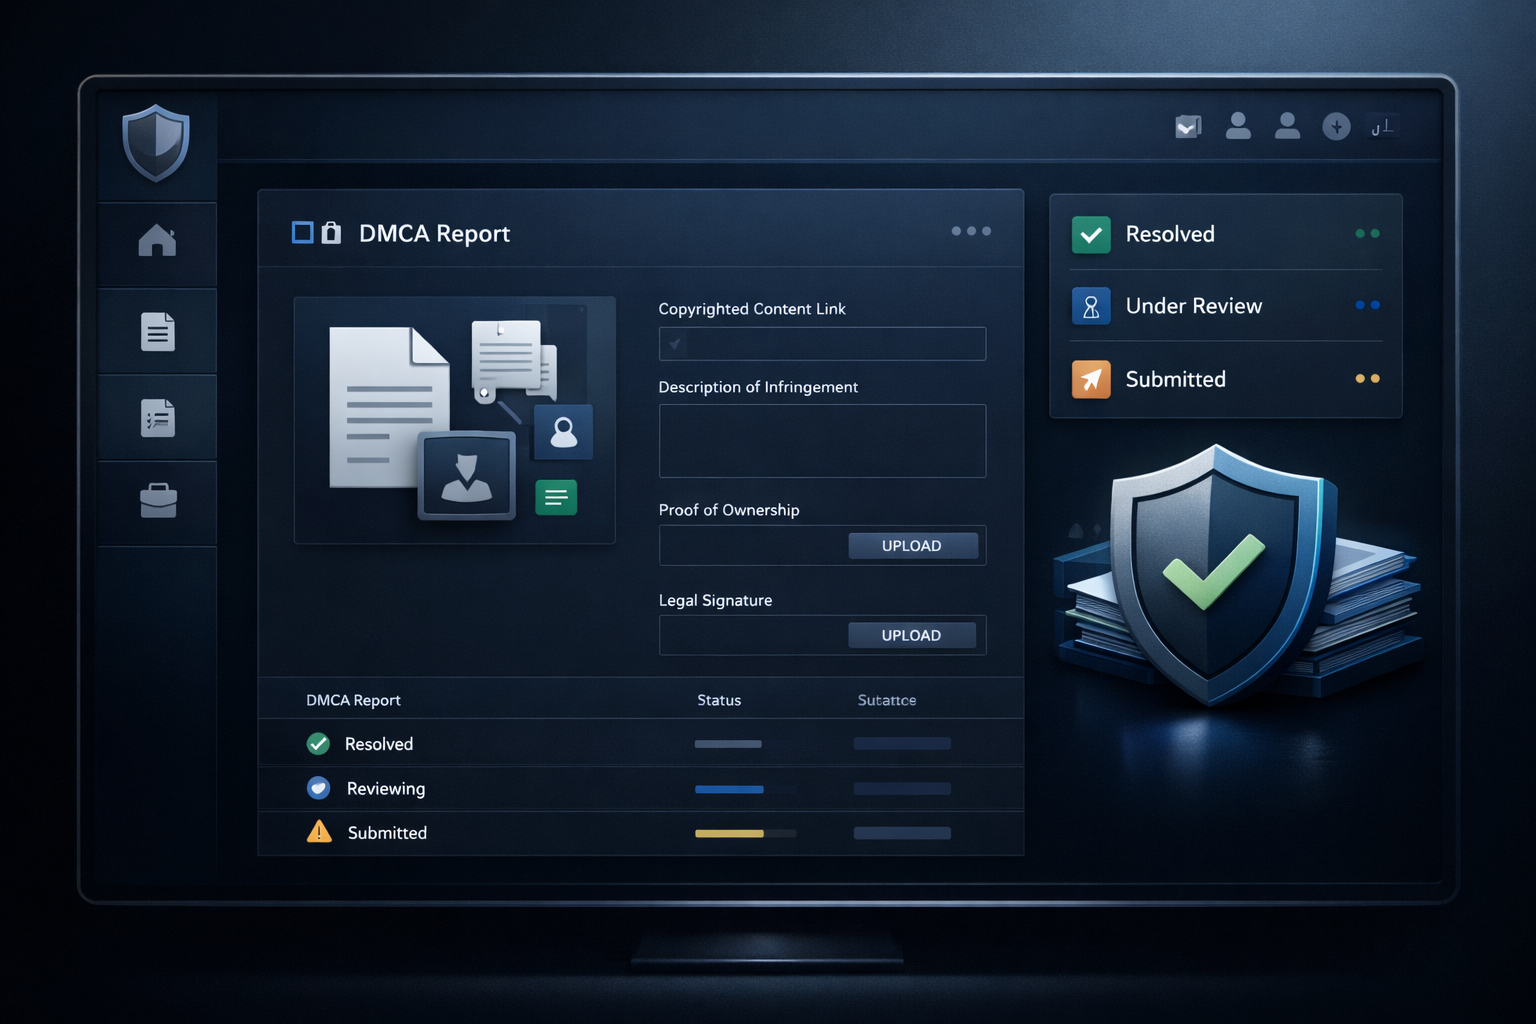Click the documents illustration thumbnail
The height and width of the screenshot is (1024, 1536).
pos(454,420)
